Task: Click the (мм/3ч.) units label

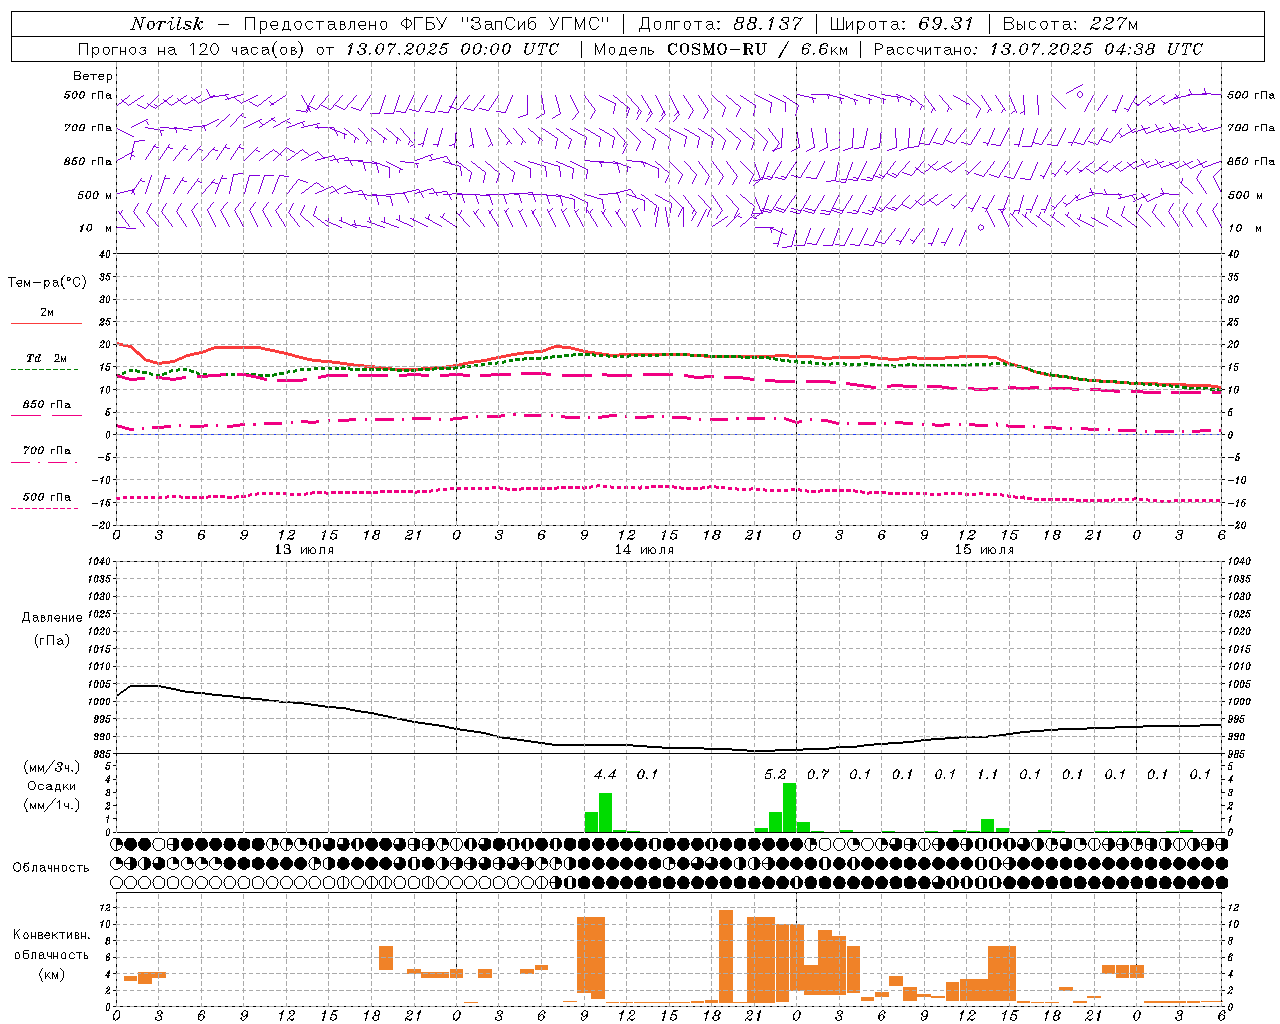Action: pyautogui.click(x=51, y=768)
